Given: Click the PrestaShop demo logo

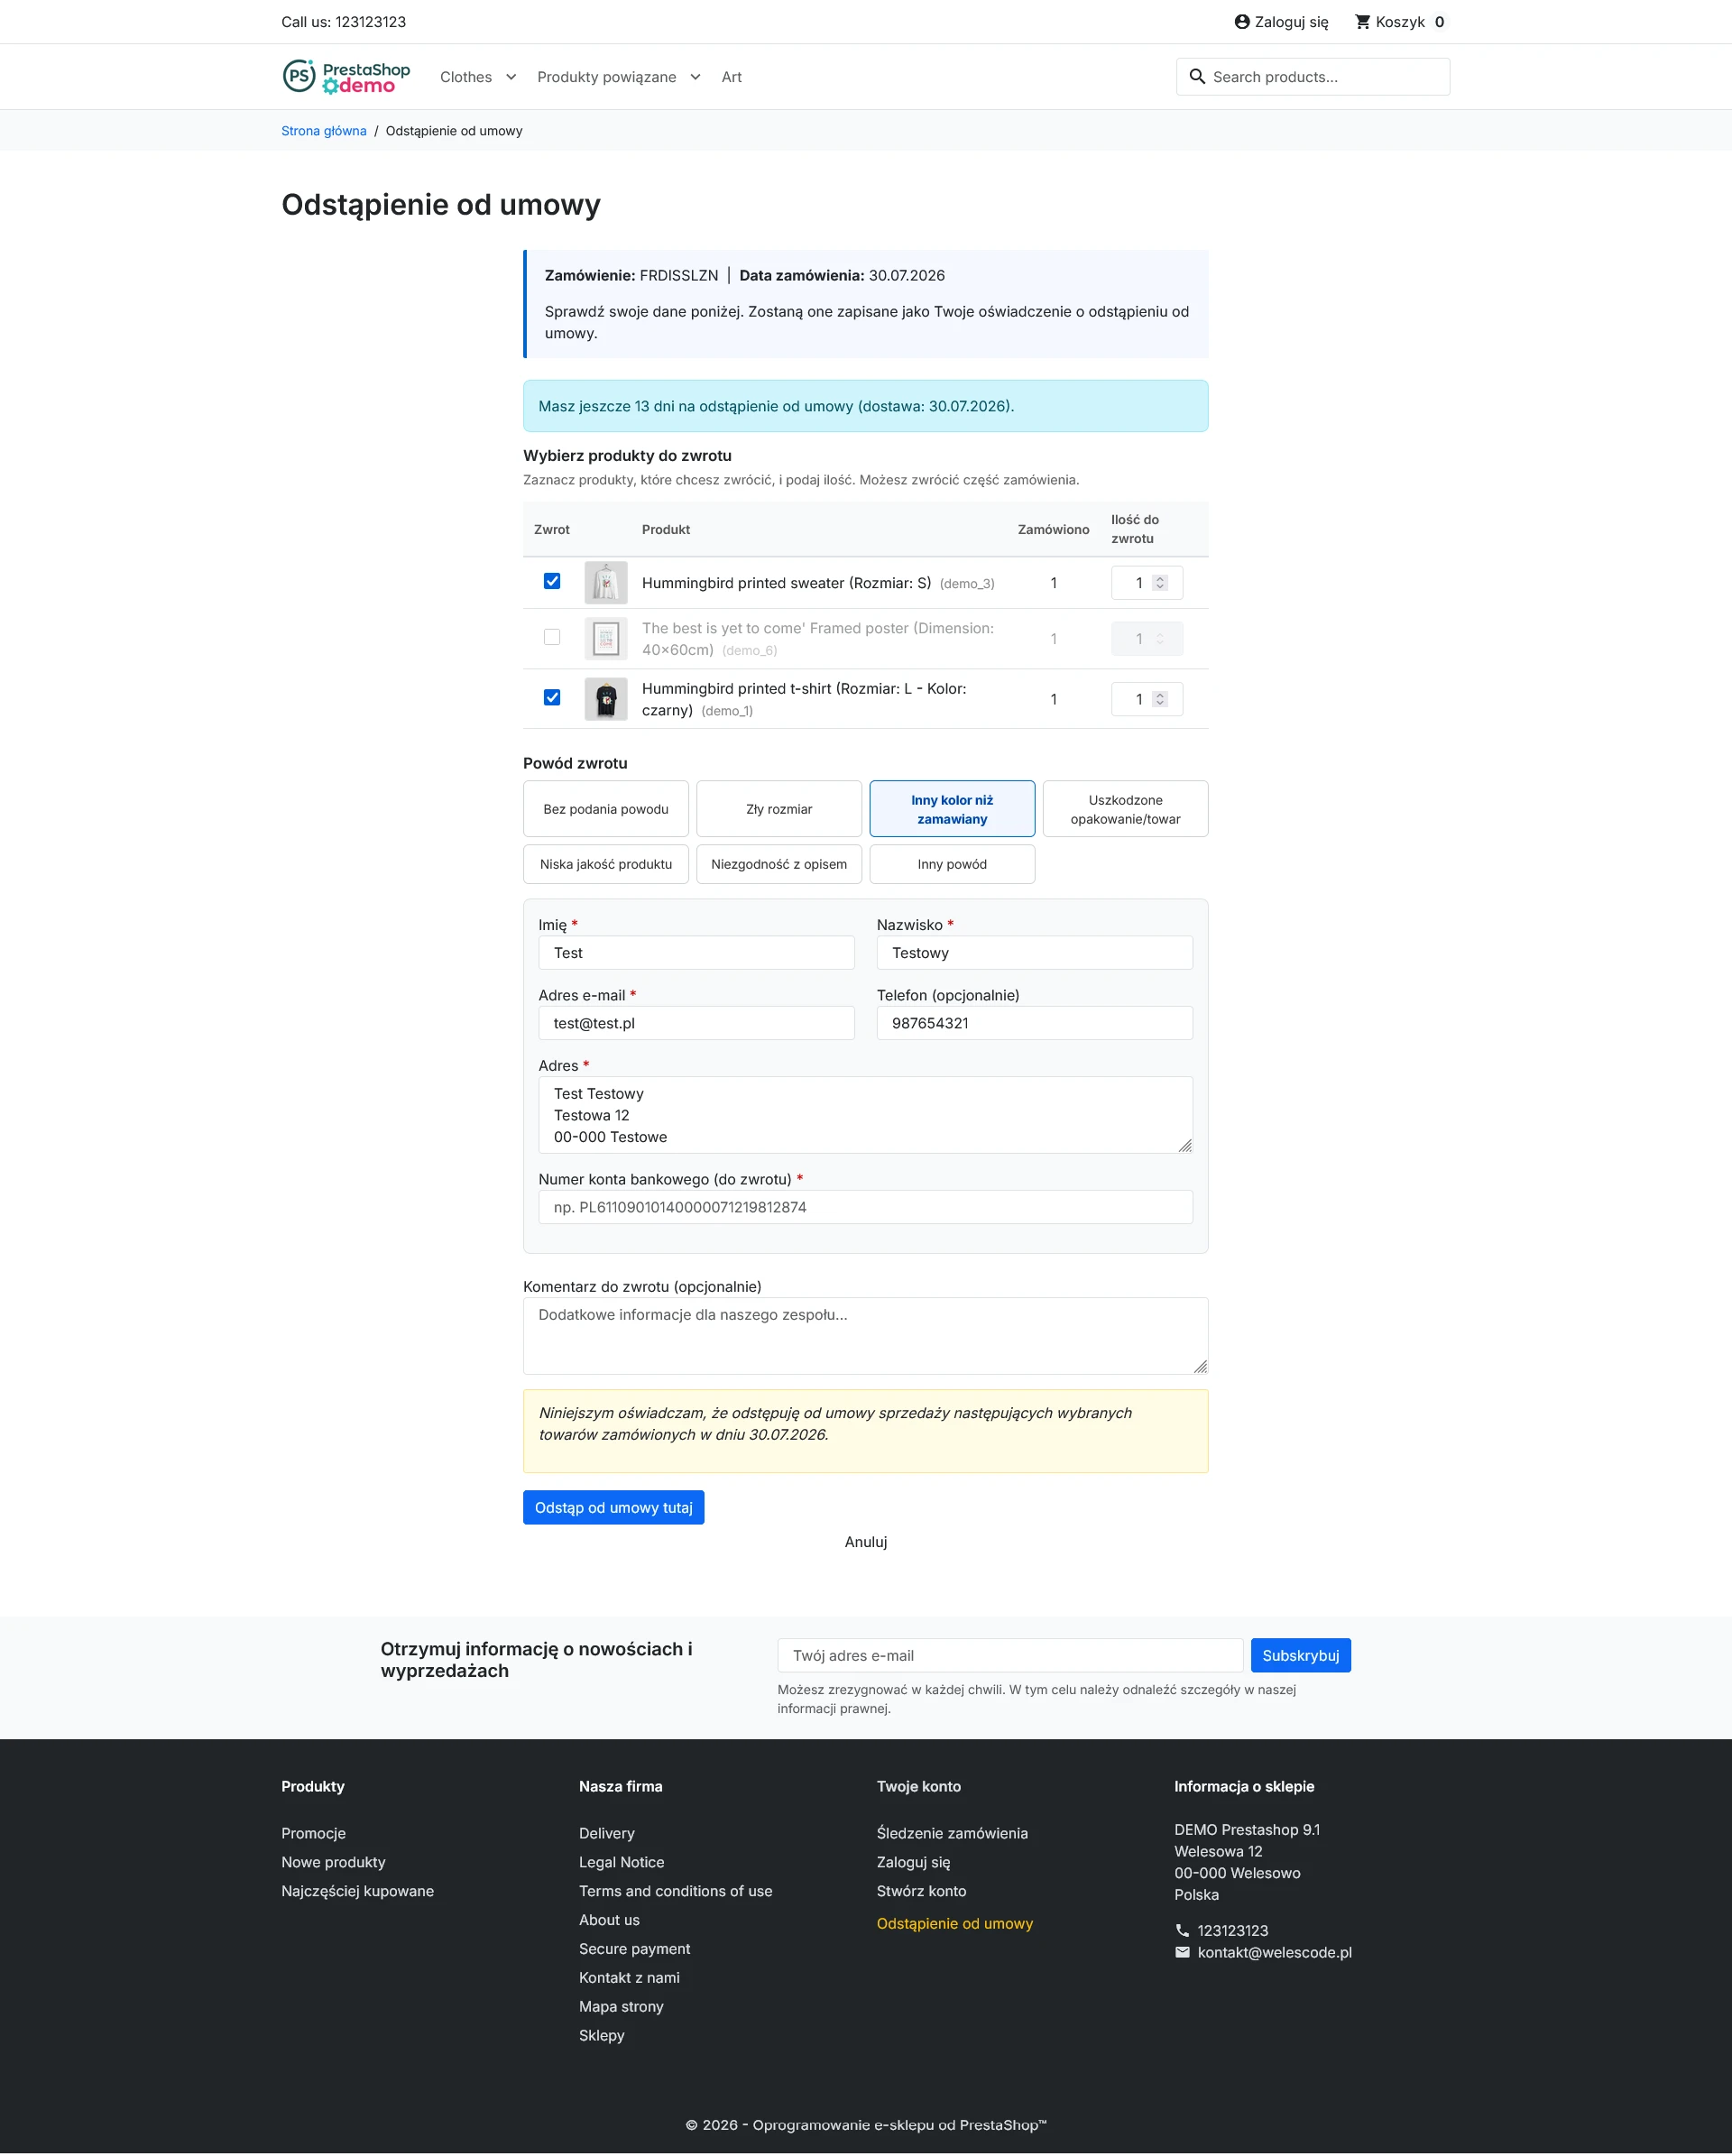Looking at the screenshot, I should pyautogui.click(x=346, y=77).
